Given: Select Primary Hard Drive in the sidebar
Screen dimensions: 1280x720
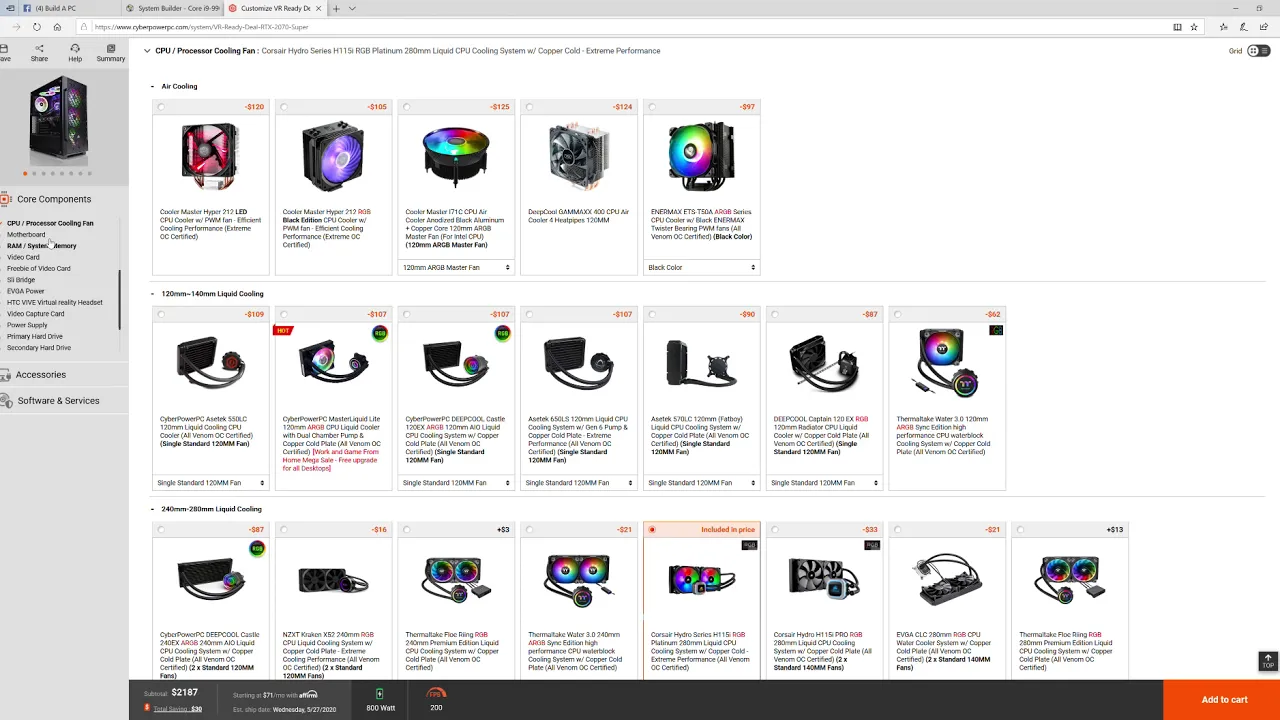Looking at the screenshot, I should [x=35, y=336].
